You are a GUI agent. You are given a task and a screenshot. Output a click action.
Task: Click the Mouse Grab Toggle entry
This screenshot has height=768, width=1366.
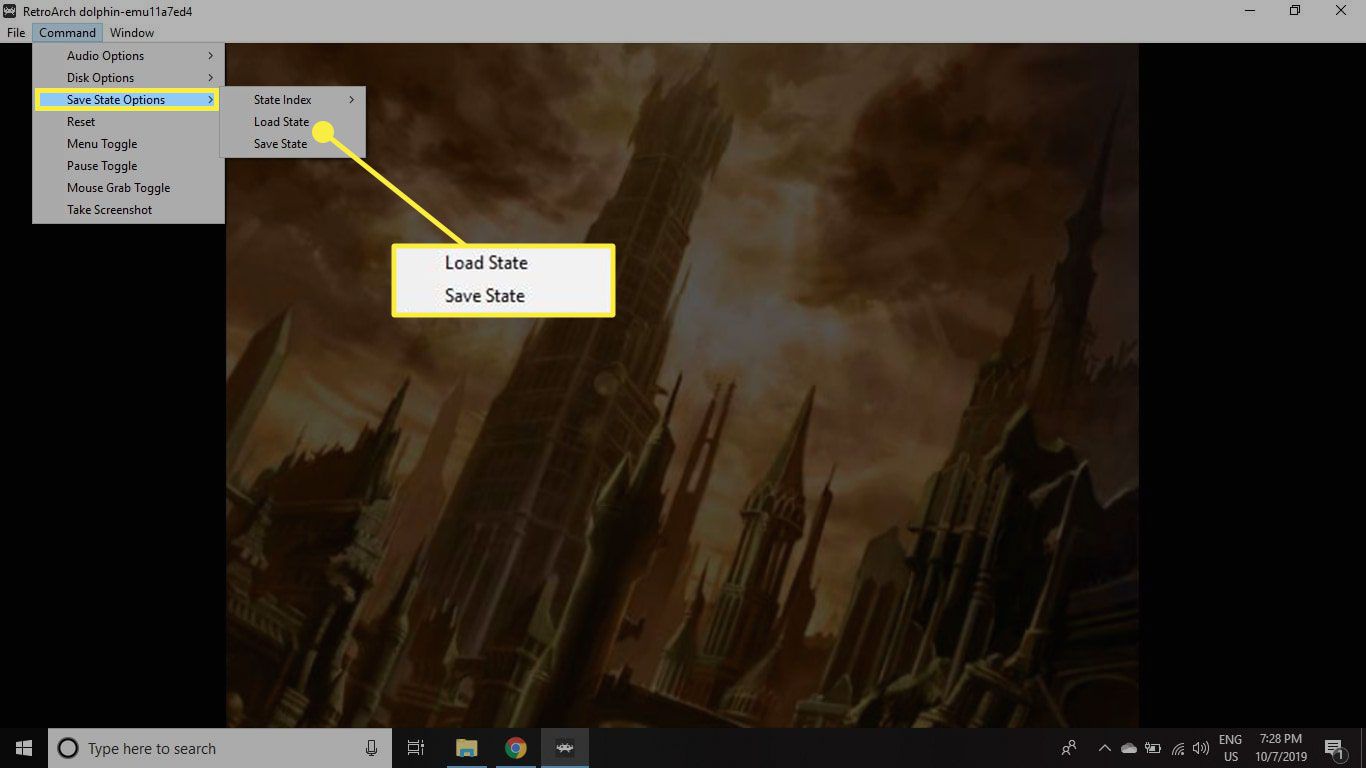coord(128,188)
